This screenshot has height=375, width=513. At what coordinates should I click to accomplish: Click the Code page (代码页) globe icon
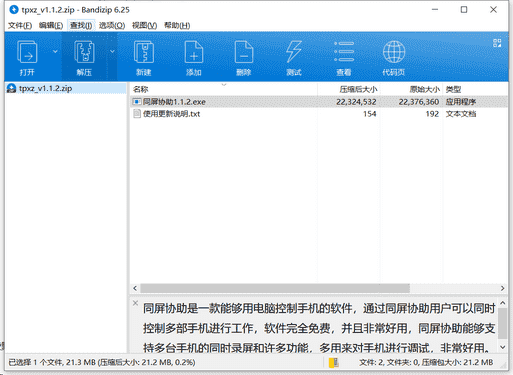tap(394, 57)
